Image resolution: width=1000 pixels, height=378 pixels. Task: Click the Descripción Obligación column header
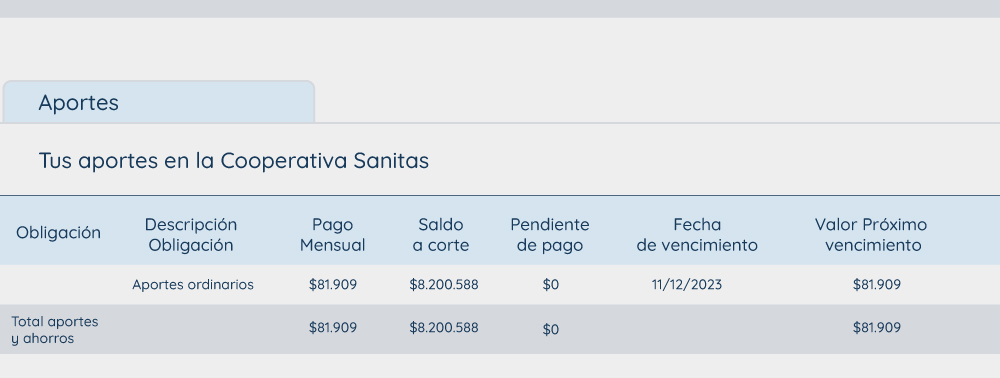point(191,235)
